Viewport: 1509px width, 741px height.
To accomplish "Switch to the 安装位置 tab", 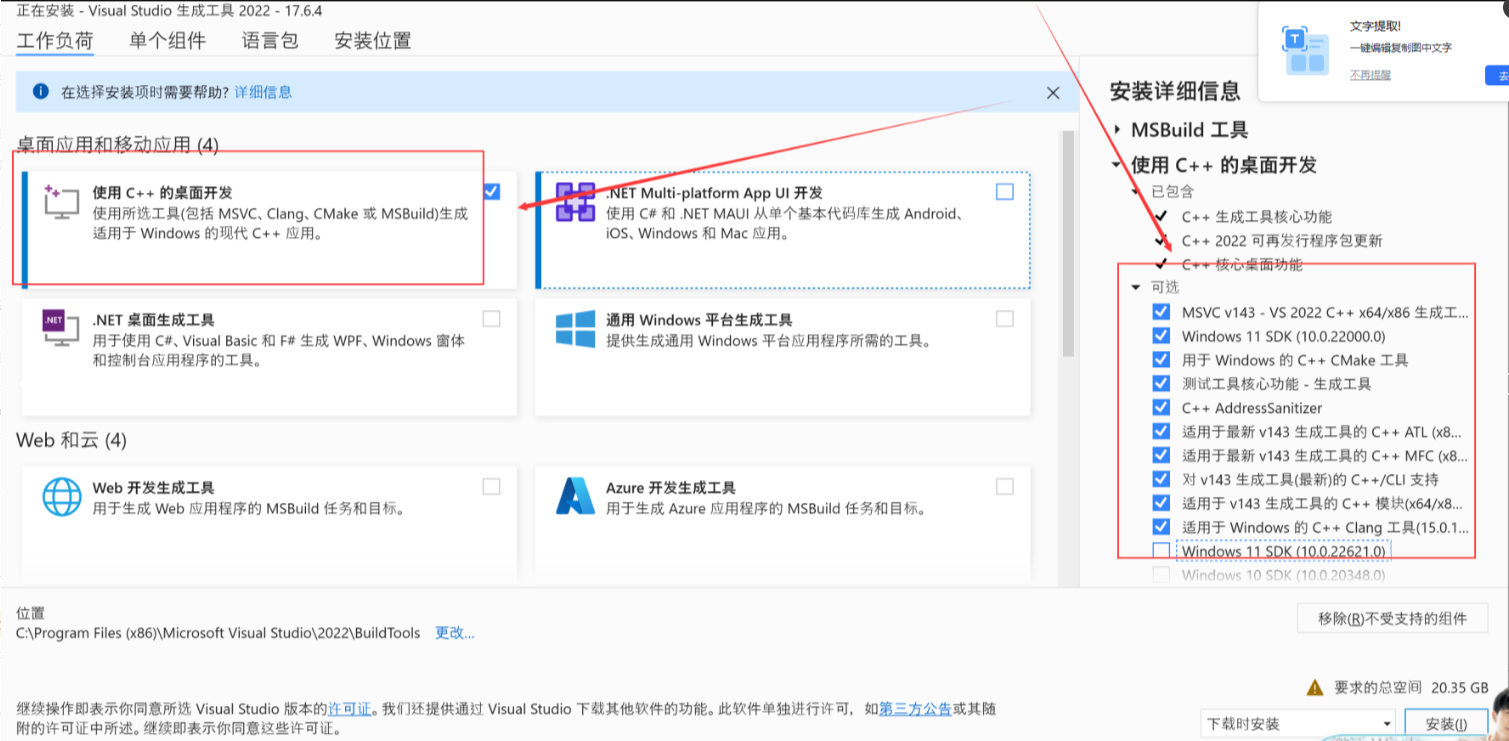I will [x=373, y=41].
